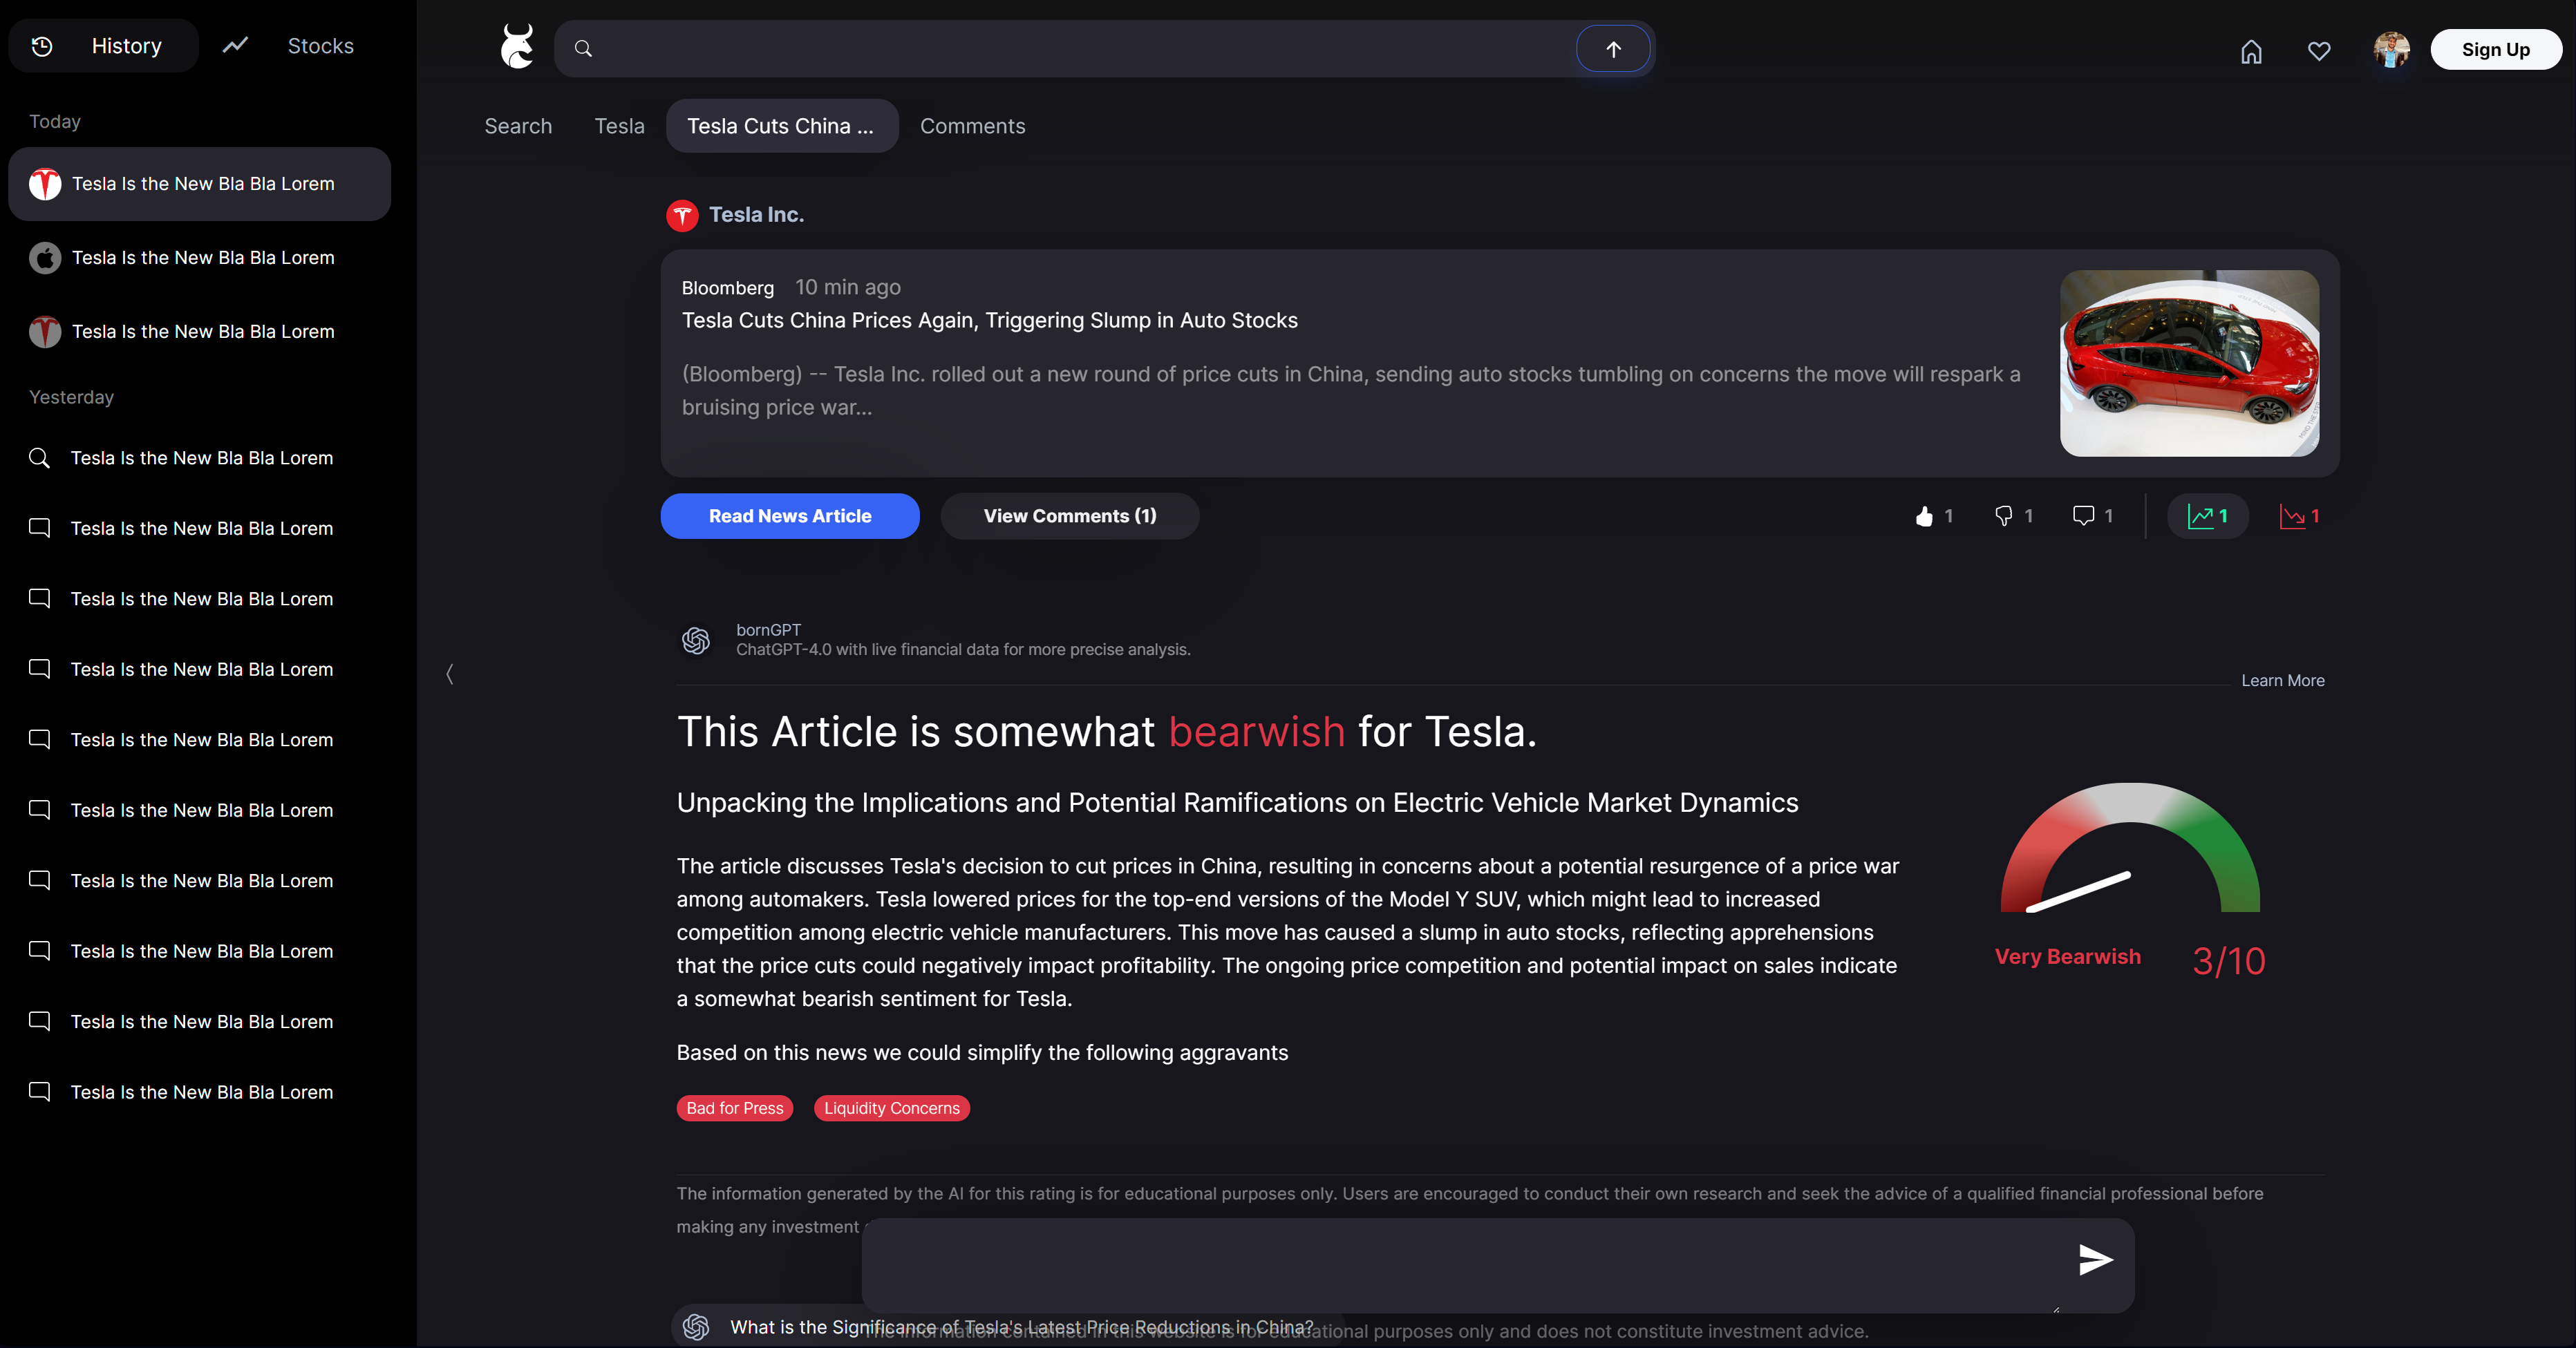Collapse the sidebar with the chevron arrow
The image size is (2576, 1348).
[450, 675]
